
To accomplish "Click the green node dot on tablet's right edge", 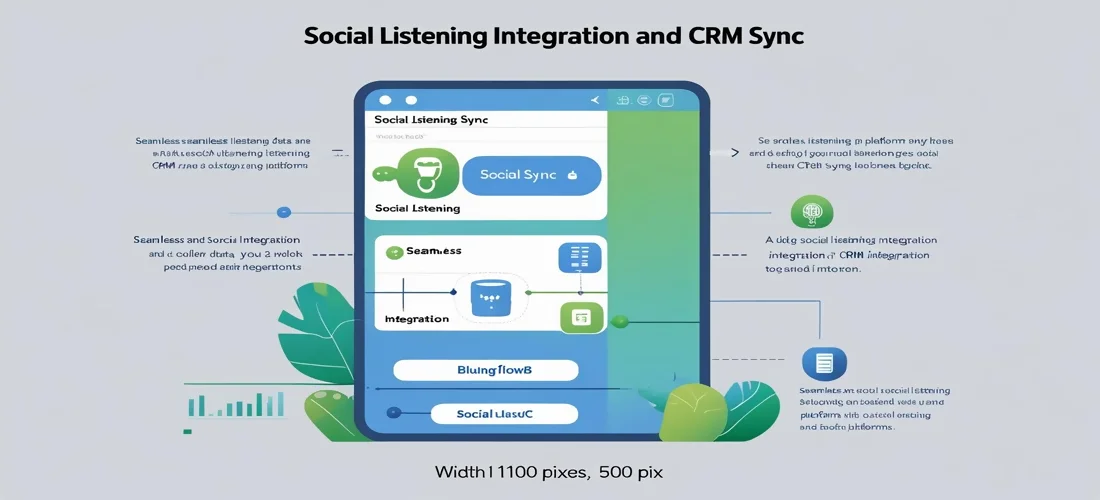I will point(619,321).
